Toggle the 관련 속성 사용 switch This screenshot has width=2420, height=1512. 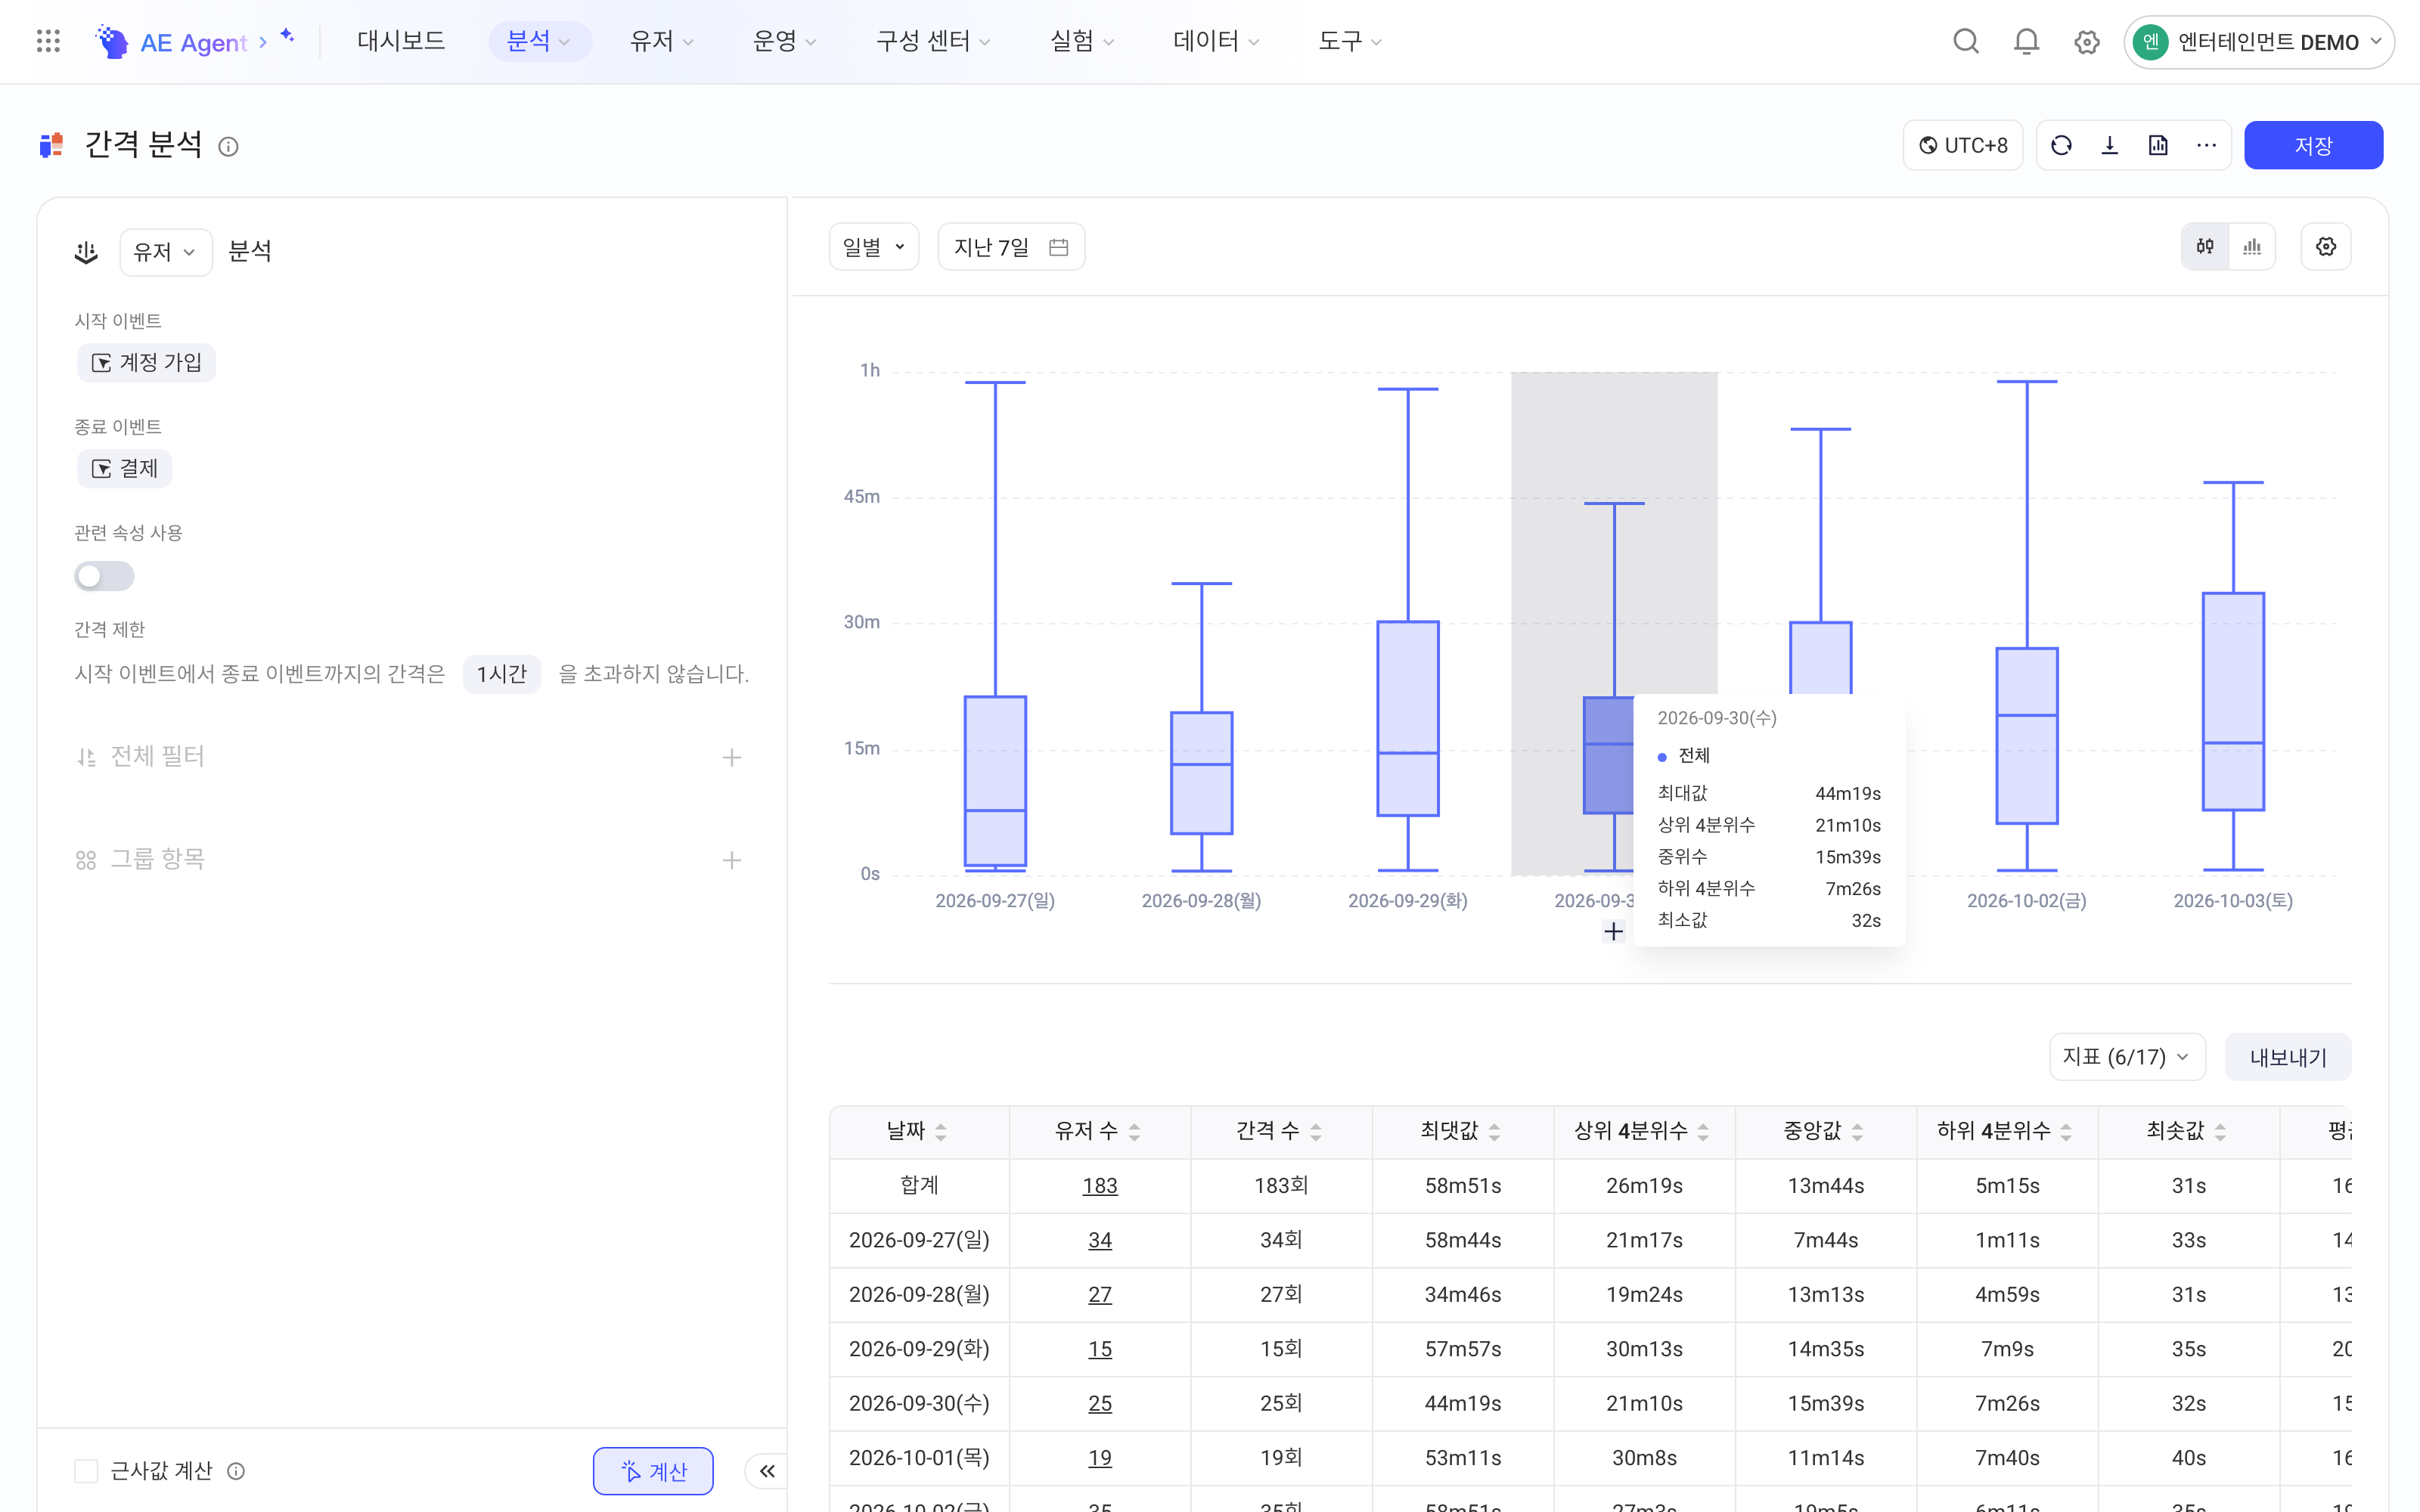[x=104, y=576]
